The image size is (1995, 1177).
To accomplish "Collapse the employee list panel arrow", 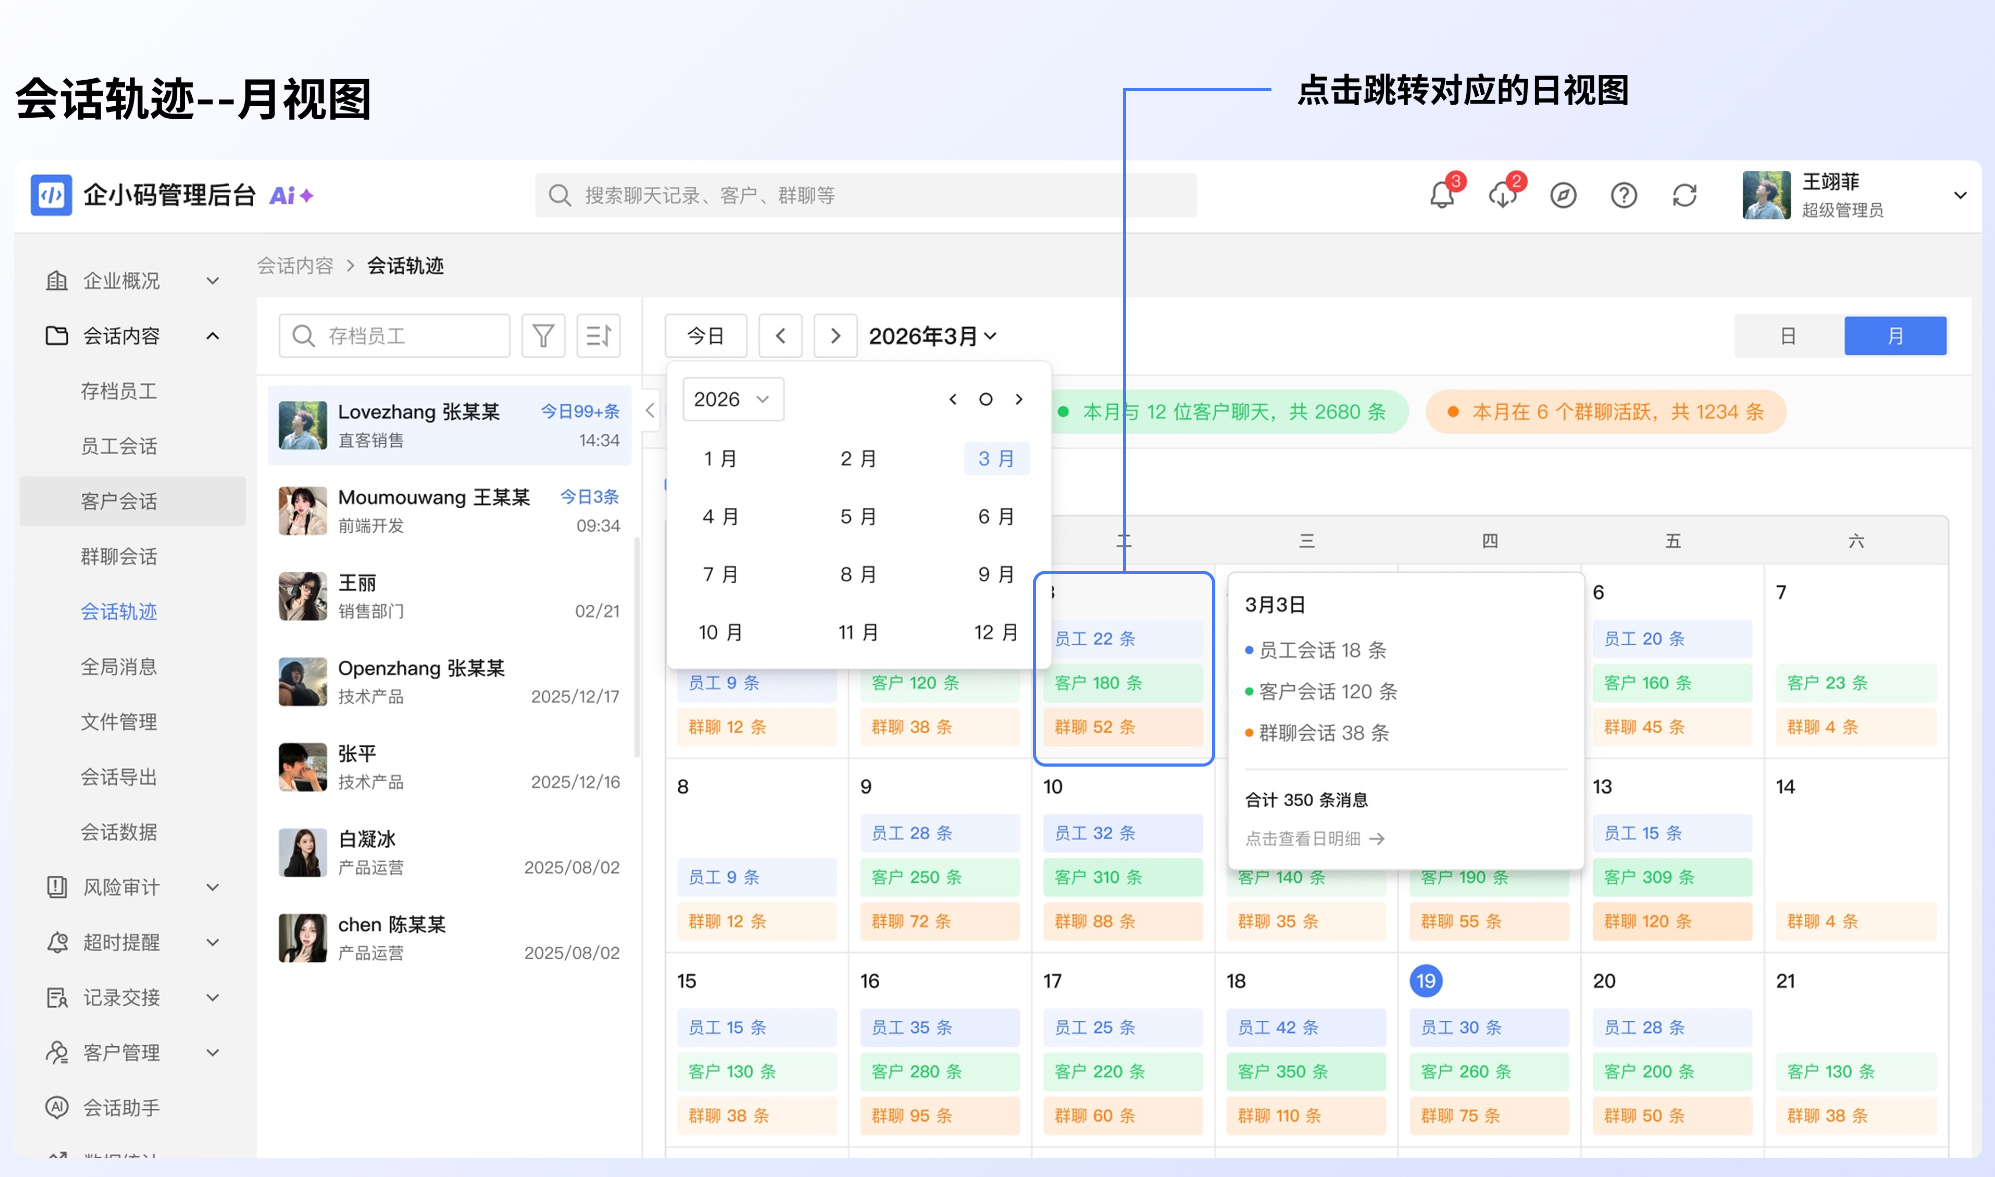I will (x=650, y=410).
